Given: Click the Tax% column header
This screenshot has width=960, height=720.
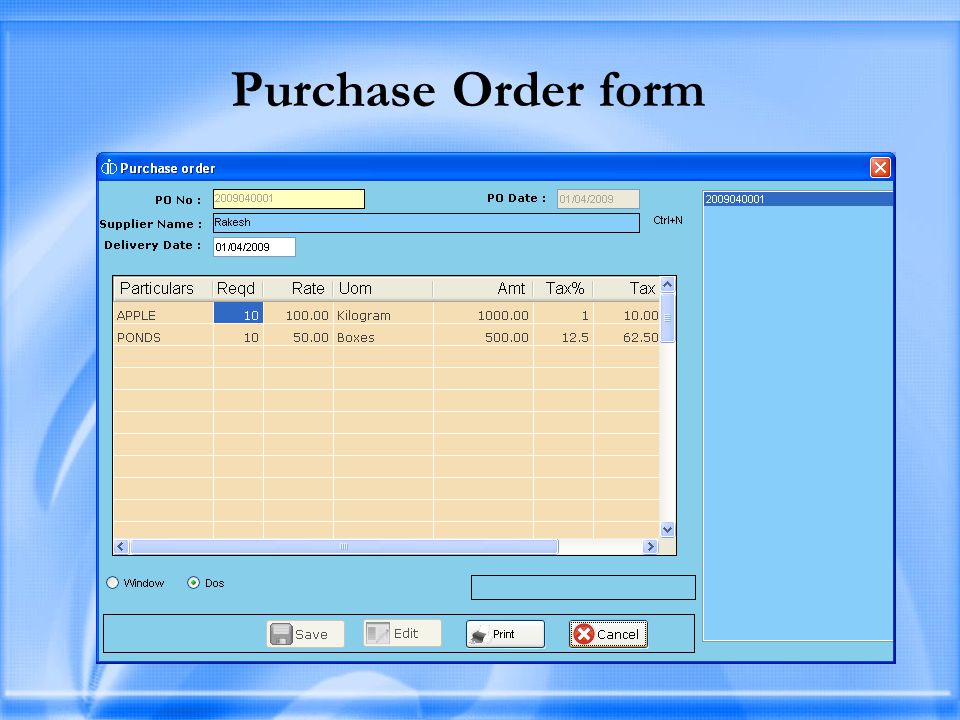Looking at the screenshot, I should [563, 288].
